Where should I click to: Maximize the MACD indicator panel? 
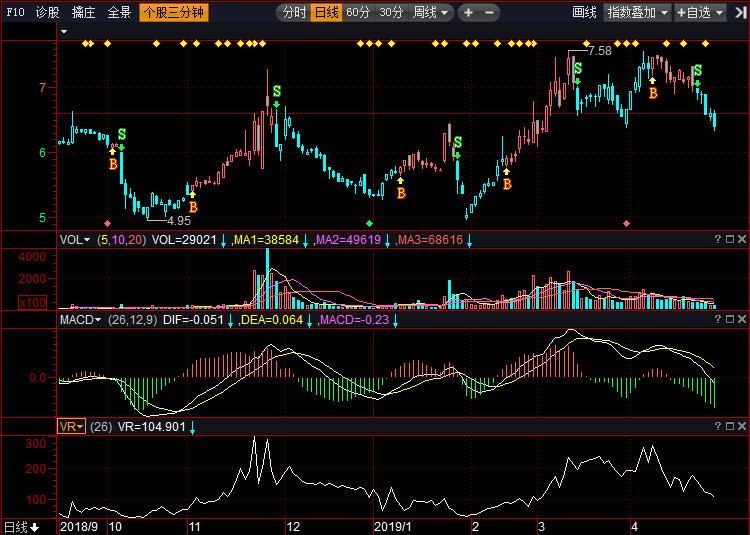tap(730, 319)
